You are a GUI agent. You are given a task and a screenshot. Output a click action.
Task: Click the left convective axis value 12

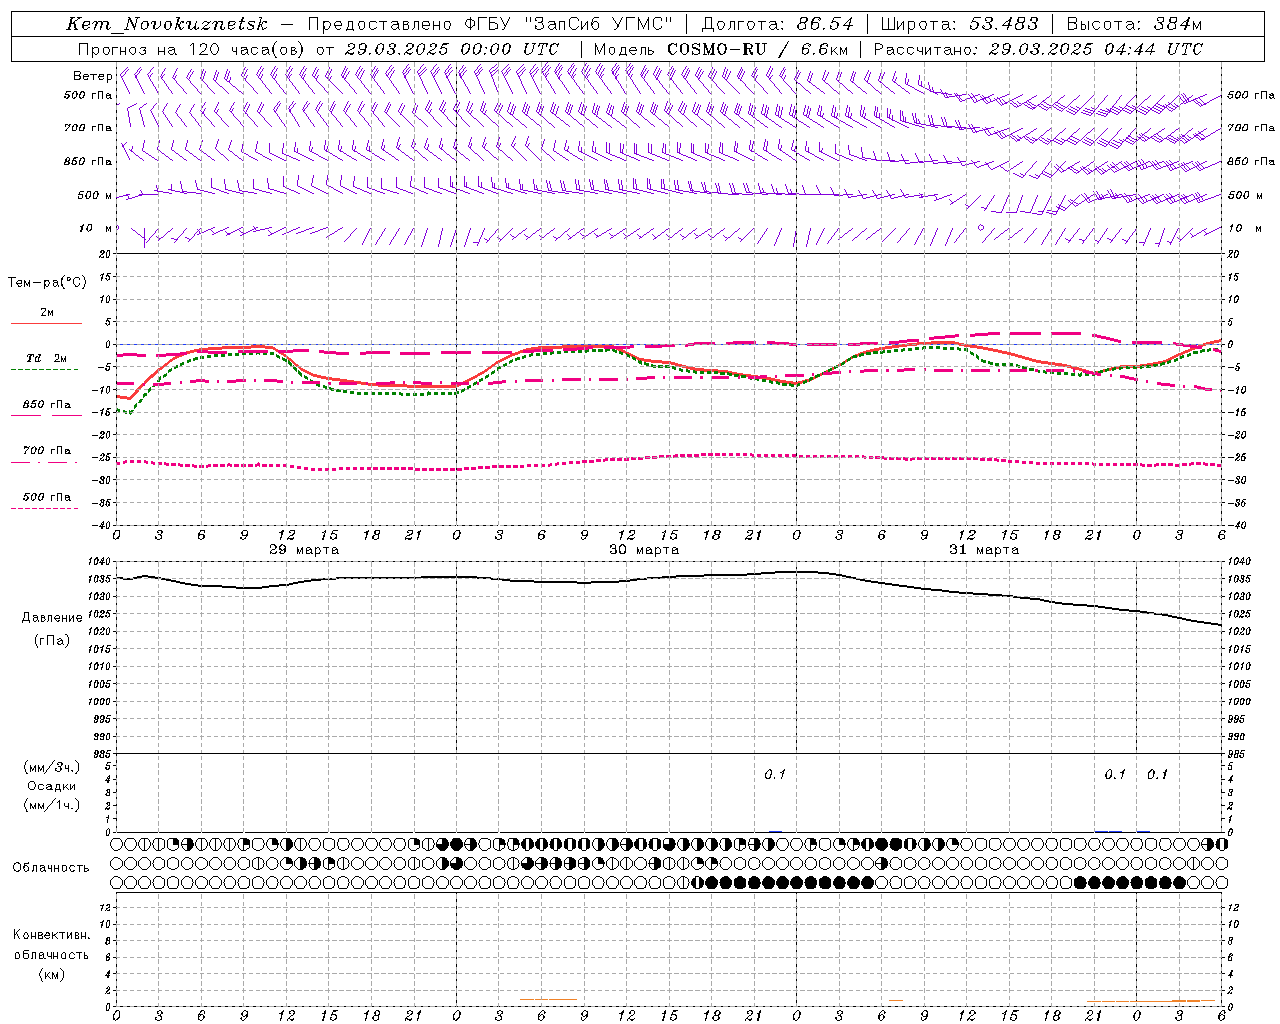point(107,908)
